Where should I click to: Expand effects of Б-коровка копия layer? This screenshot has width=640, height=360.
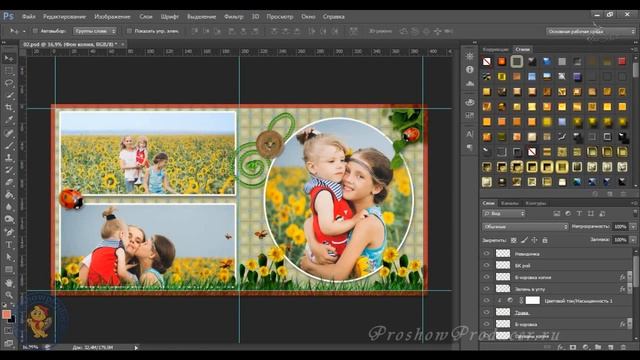pyautogui.click(x=629, y=277)
